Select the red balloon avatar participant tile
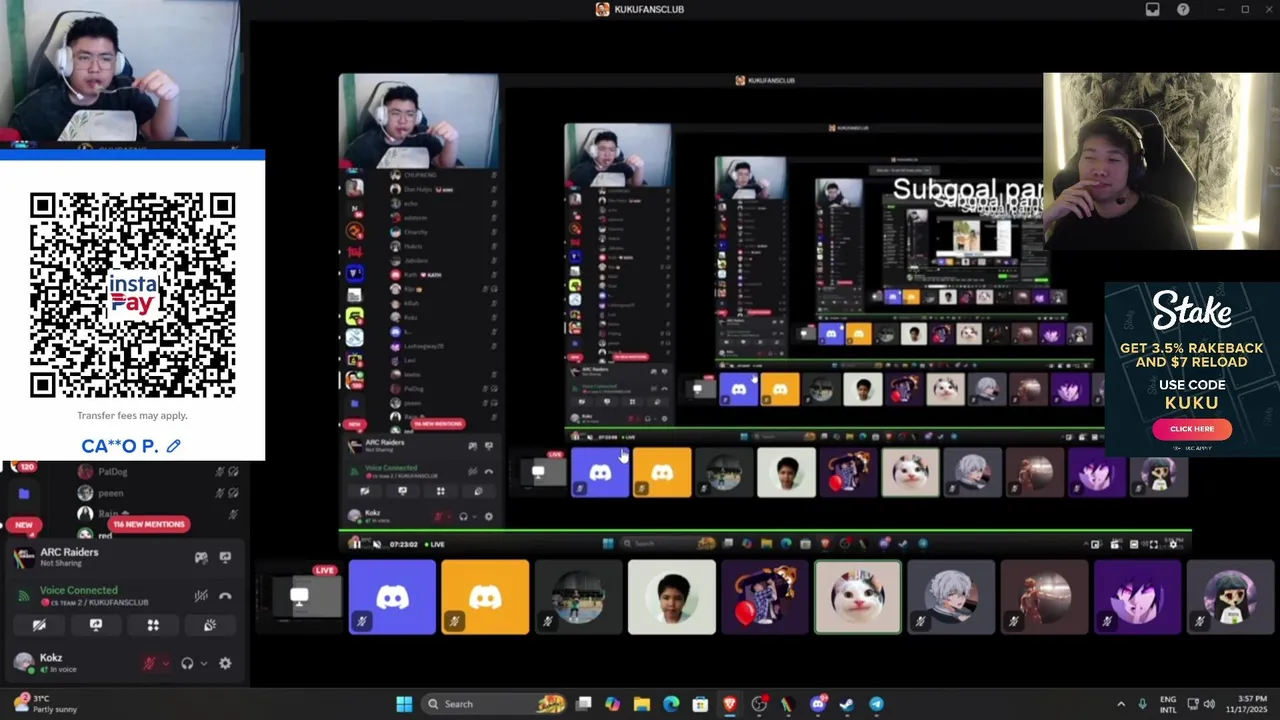 pos(765,597)
